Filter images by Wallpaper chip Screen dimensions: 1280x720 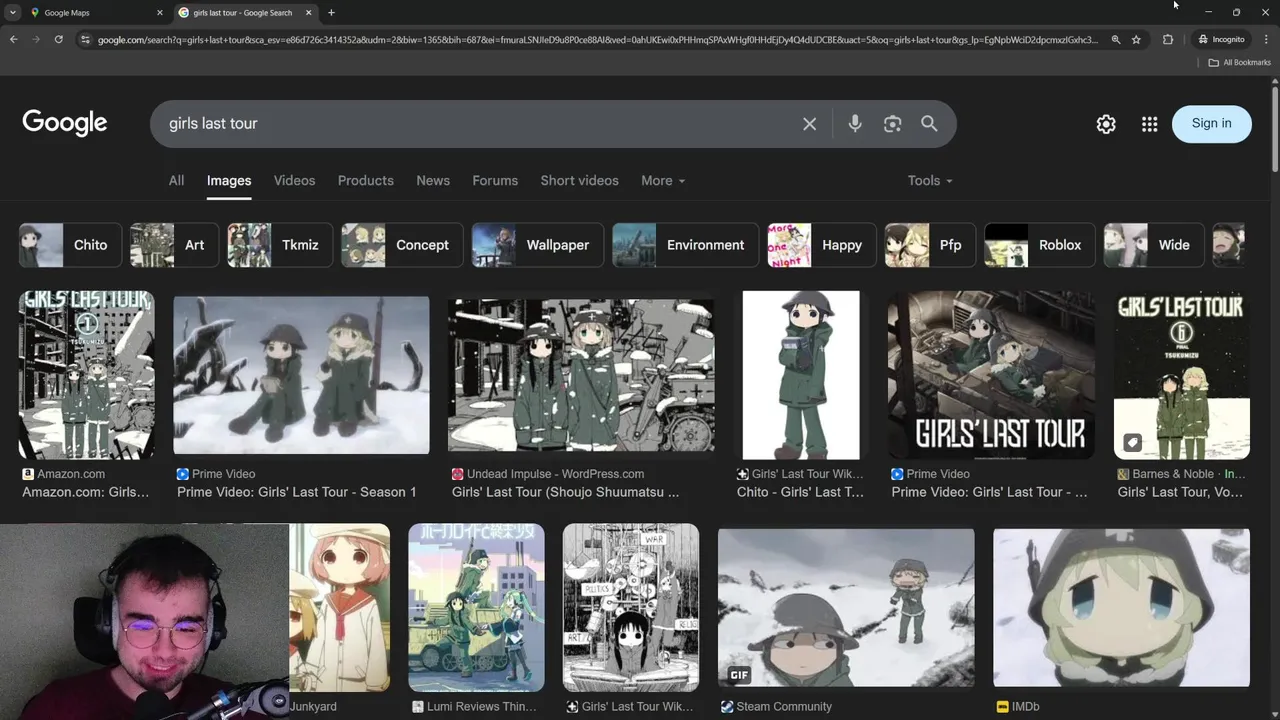coord(537,245)
